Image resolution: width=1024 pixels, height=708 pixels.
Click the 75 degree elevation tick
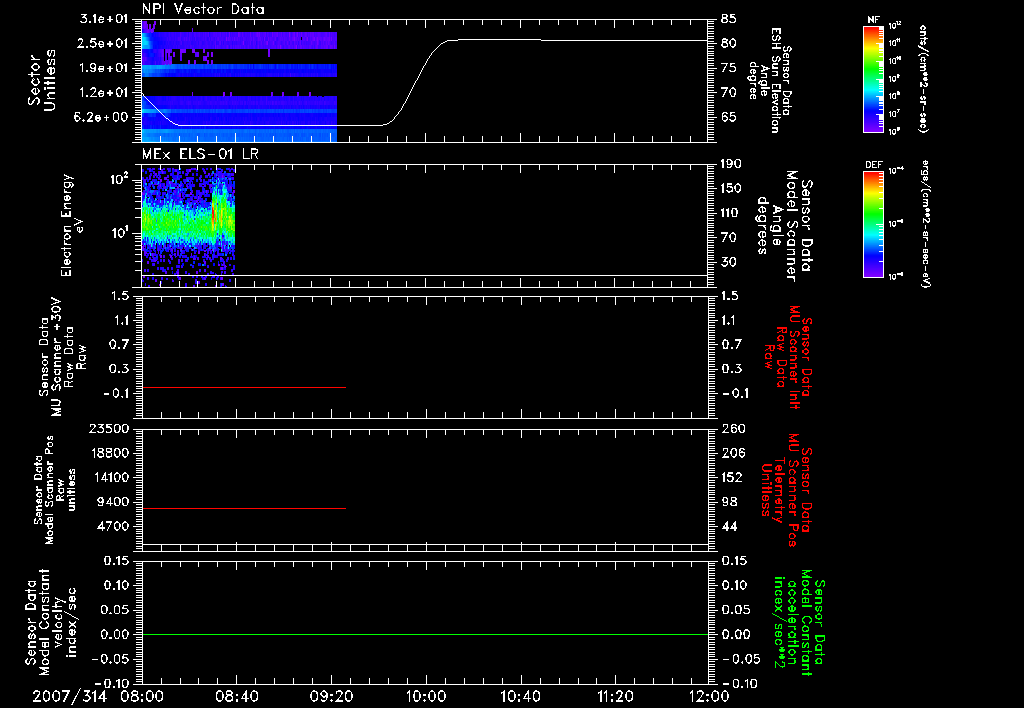(729, 68)
